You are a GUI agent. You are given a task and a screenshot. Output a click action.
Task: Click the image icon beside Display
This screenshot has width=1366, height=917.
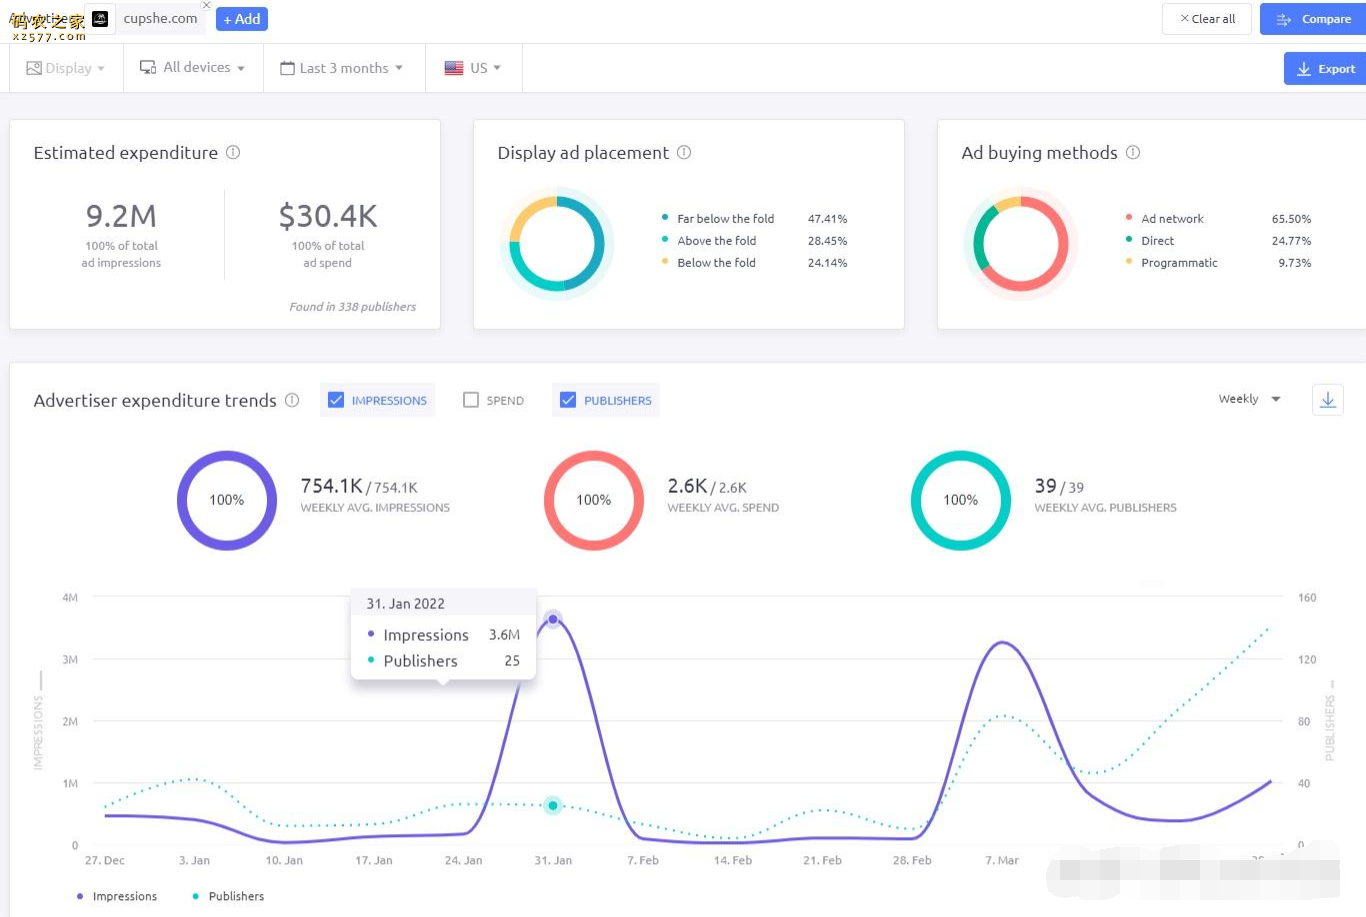point(34,68)
